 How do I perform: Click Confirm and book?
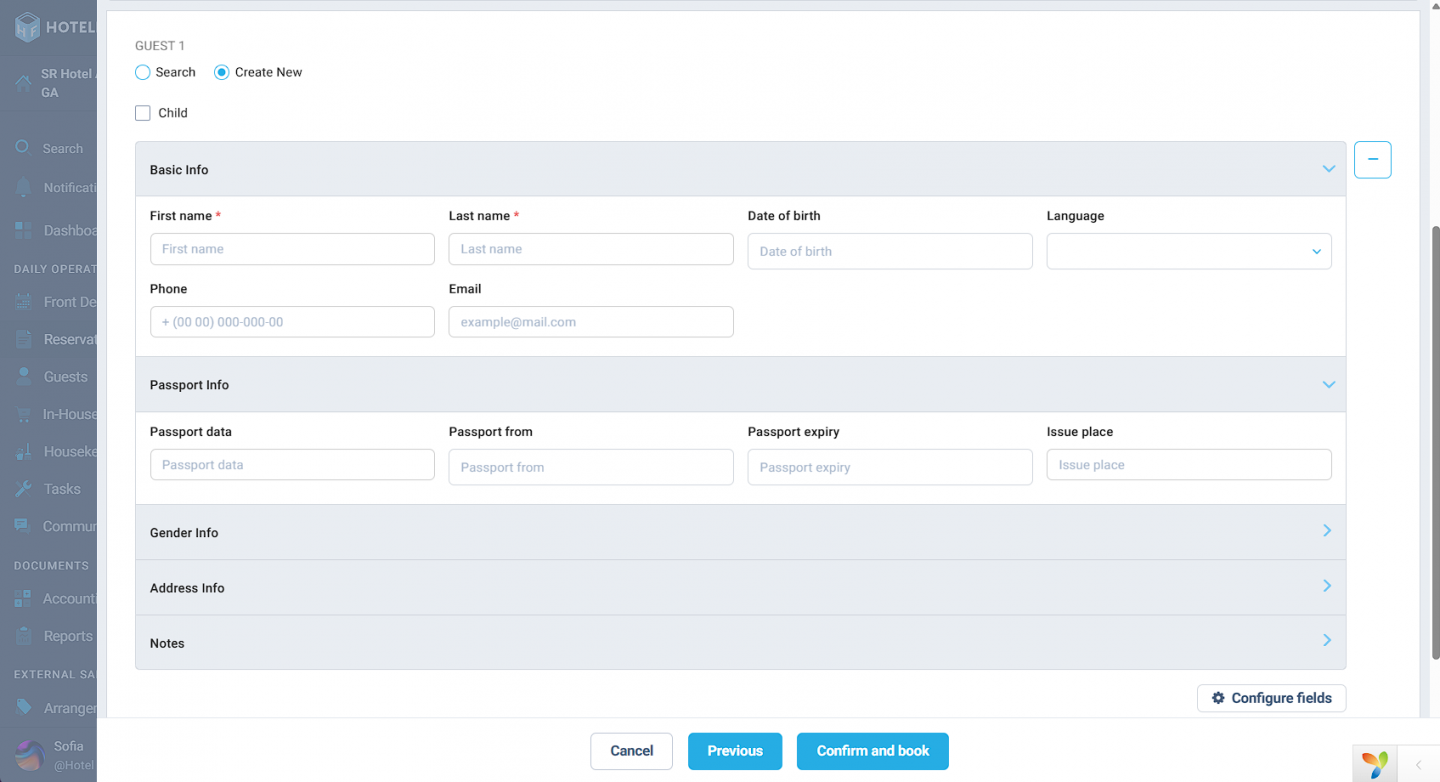(873, 751)
